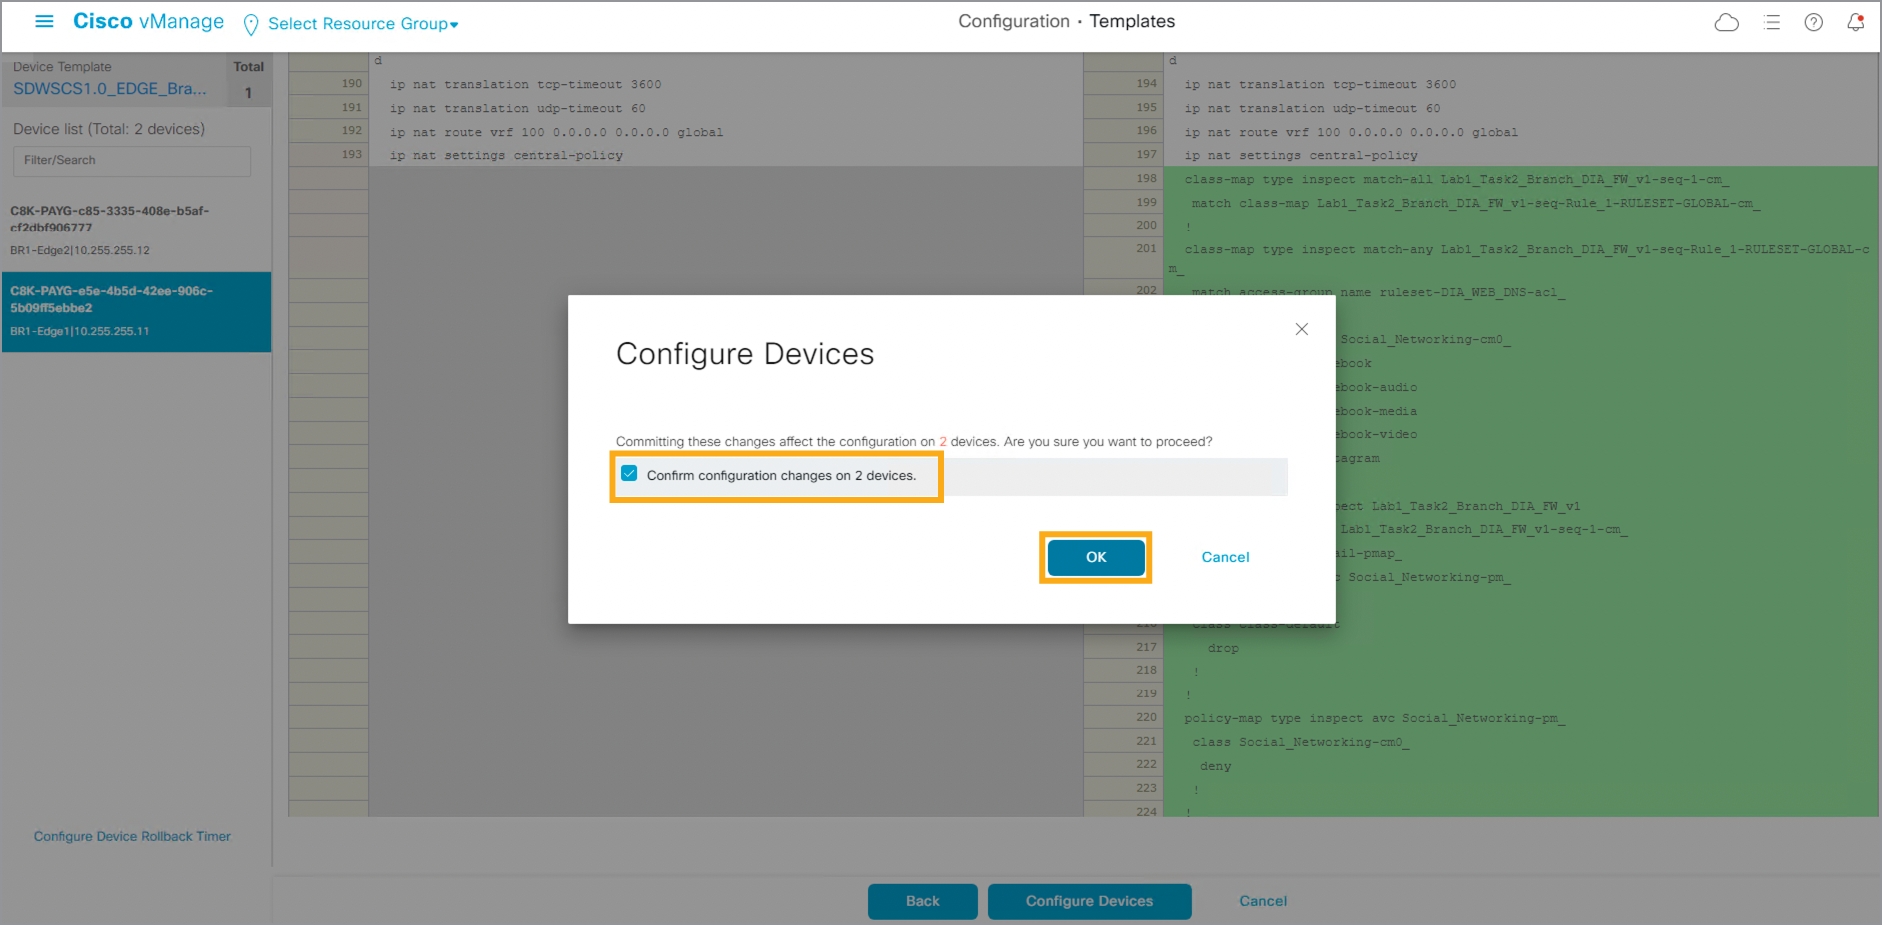
Task: Click line 197 'ip nat settings central-policy'
Action: pos(1301,156)
